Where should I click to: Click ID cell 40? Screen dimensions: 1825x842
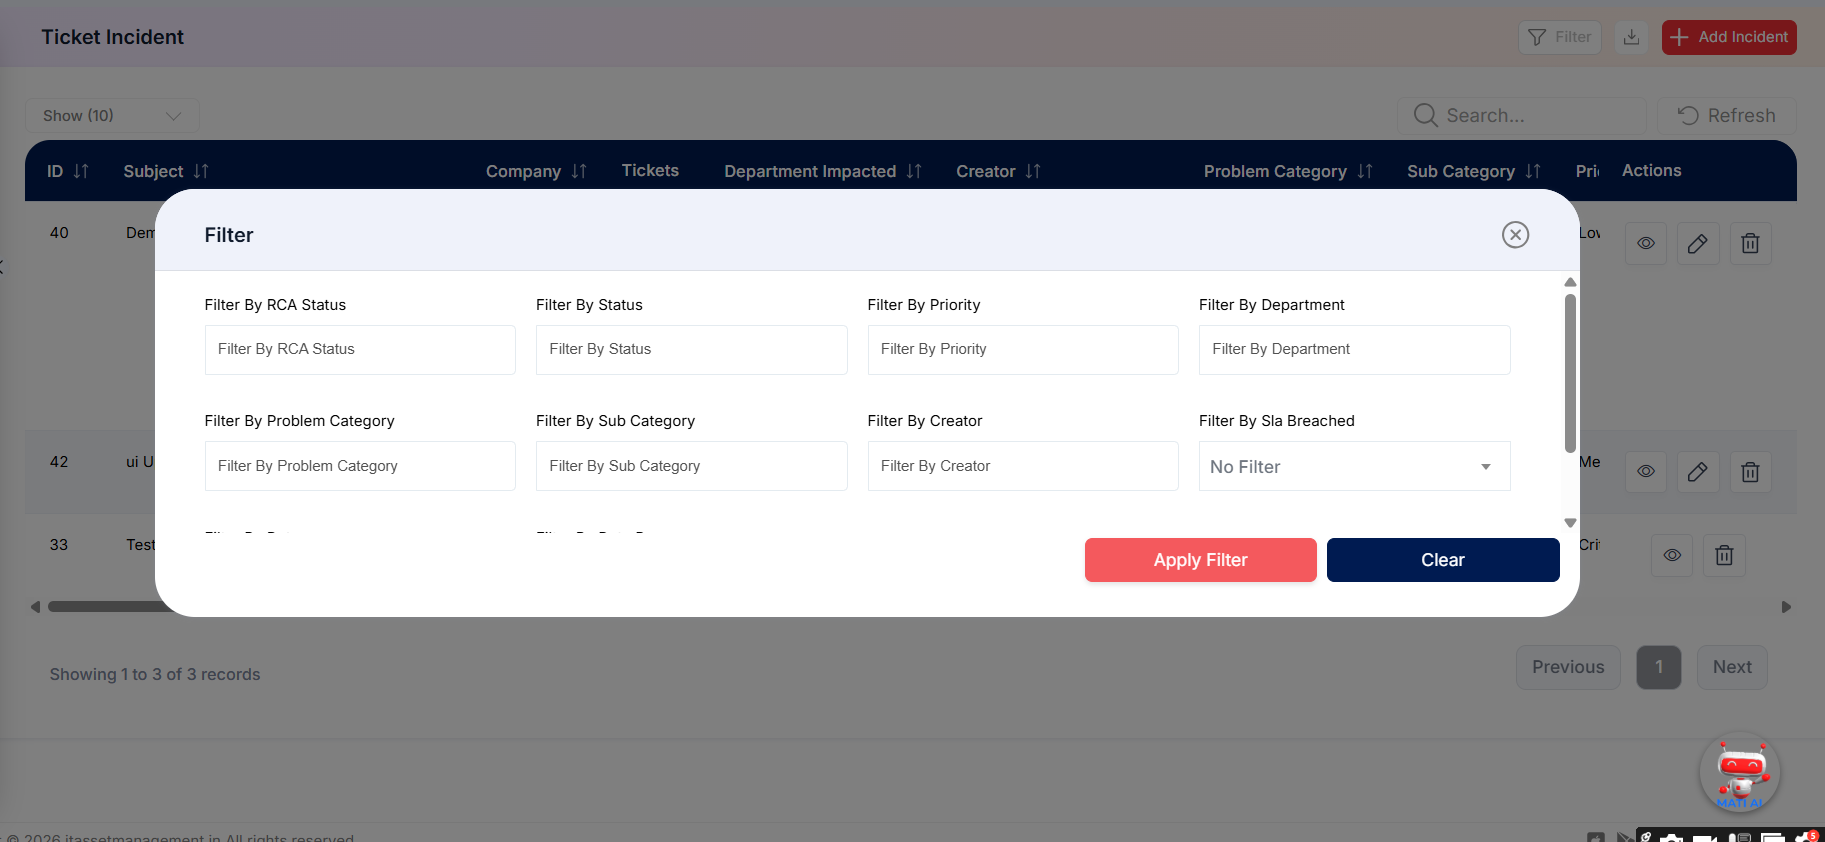tap(59, 233)
